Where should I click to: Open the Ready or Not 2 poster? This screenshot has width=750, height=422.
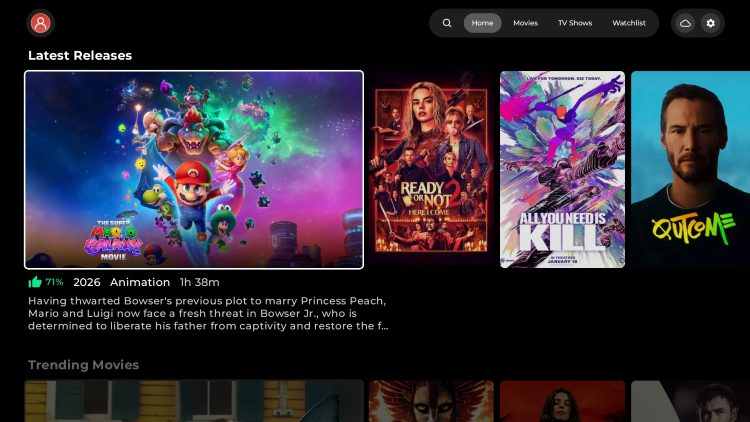pyautogui.click(x=431, y=169)
